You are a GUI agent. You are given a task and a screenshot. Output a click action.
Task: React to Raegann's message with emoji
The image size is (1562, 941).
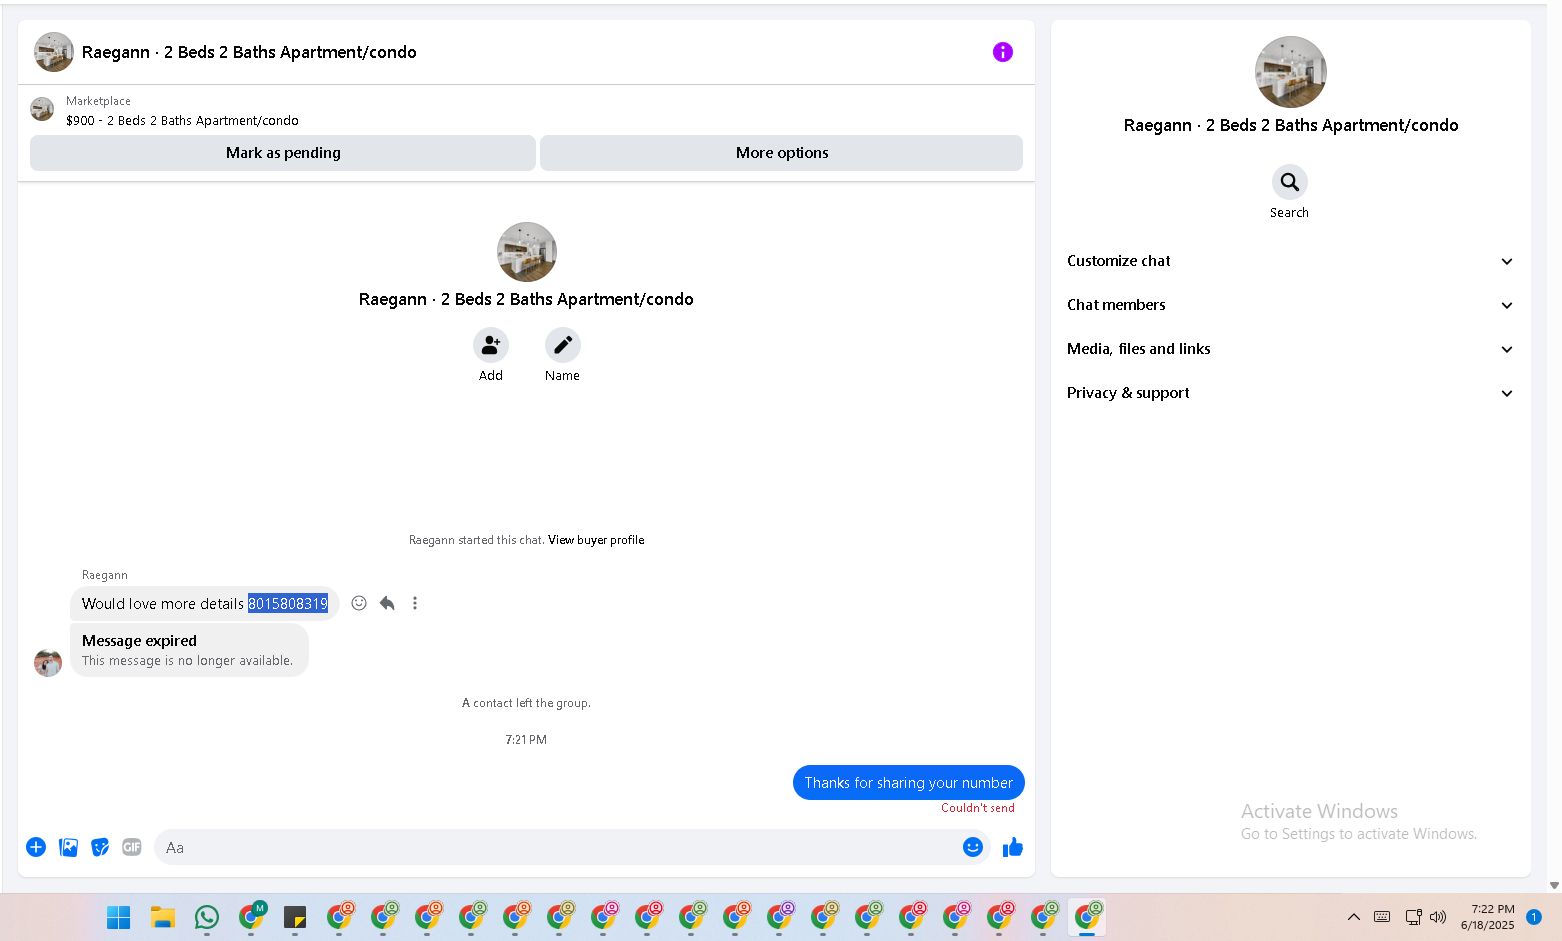coord(359,603)
